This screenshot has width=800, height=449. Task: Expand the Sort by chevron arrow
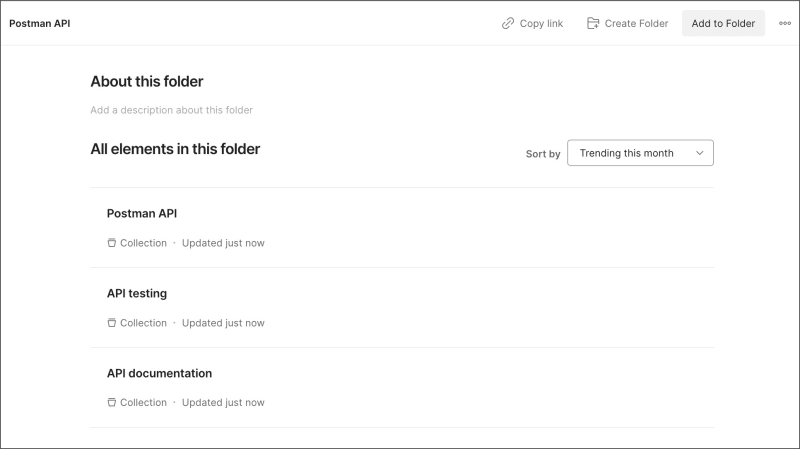click(x=699, y=153)
